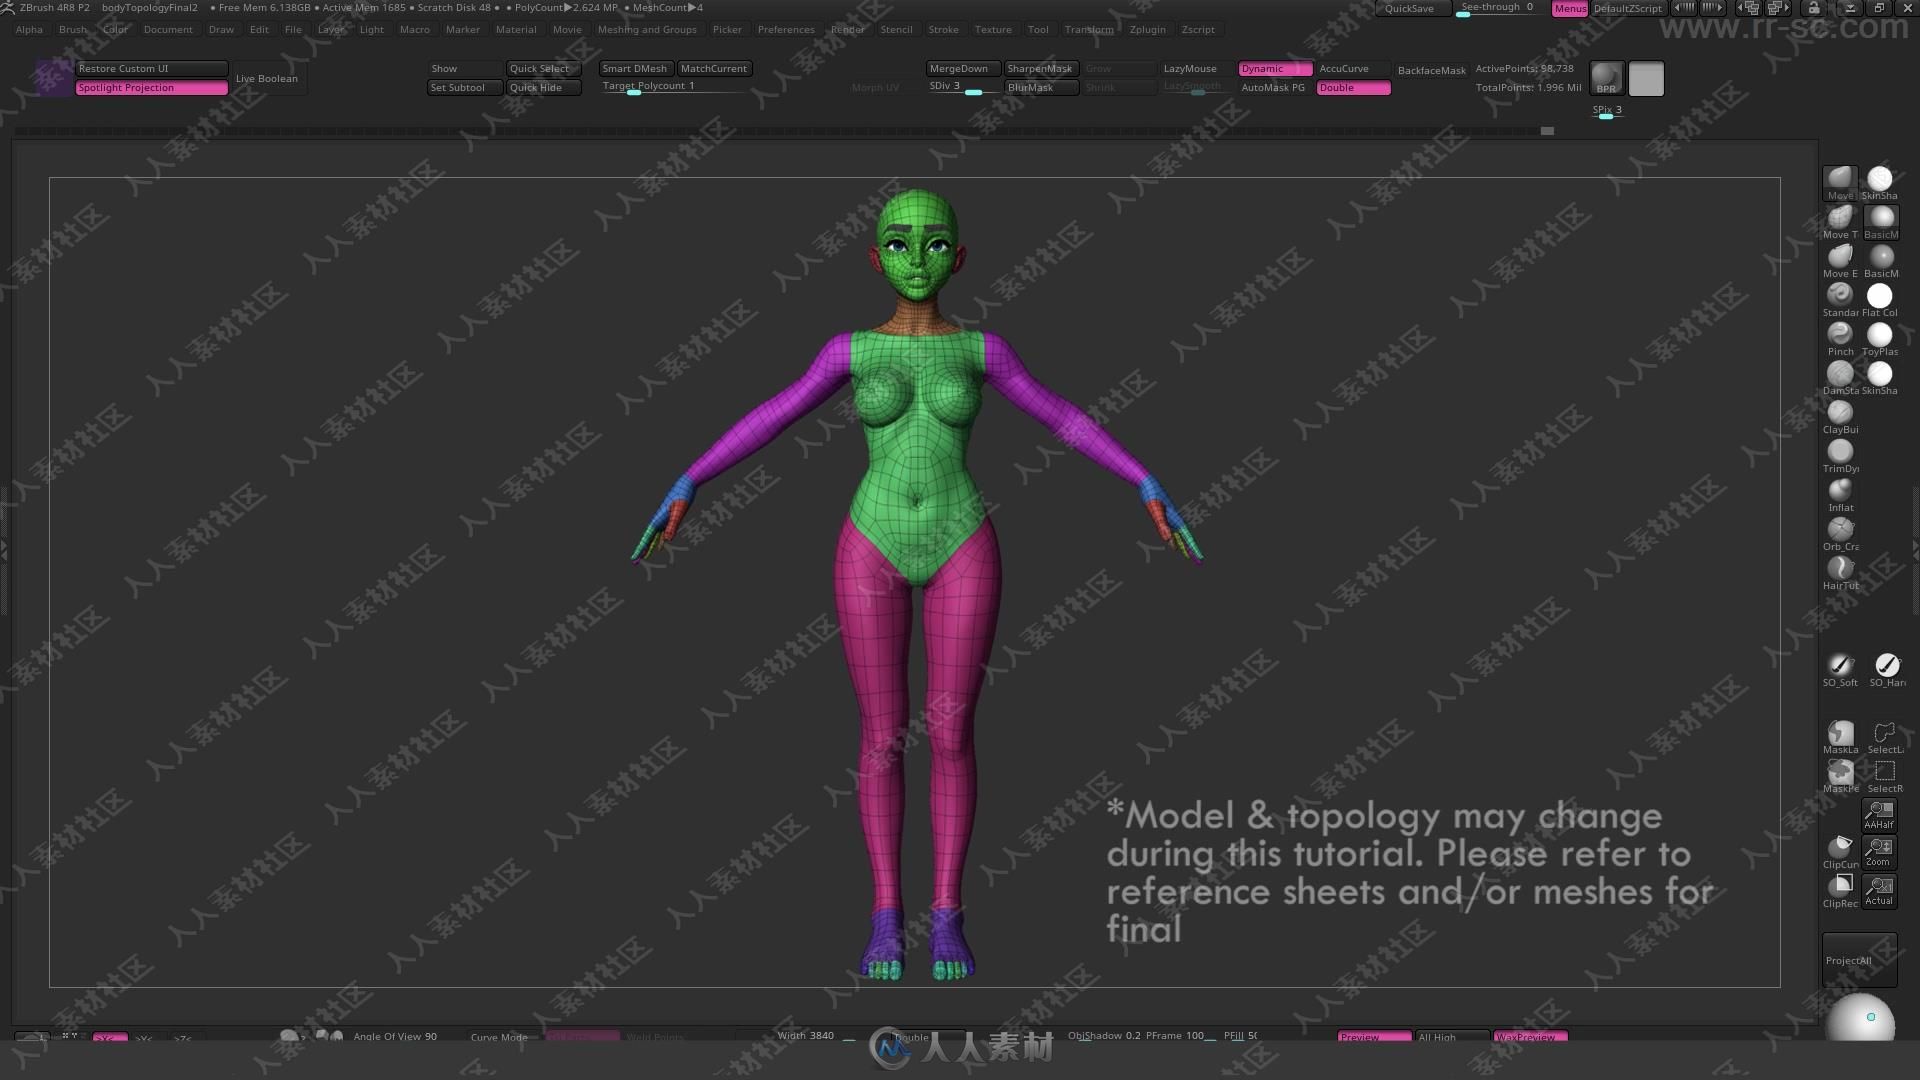1920x1080 pixels.
Task: Click the MatchCurrent button
Action: point(715,69)
